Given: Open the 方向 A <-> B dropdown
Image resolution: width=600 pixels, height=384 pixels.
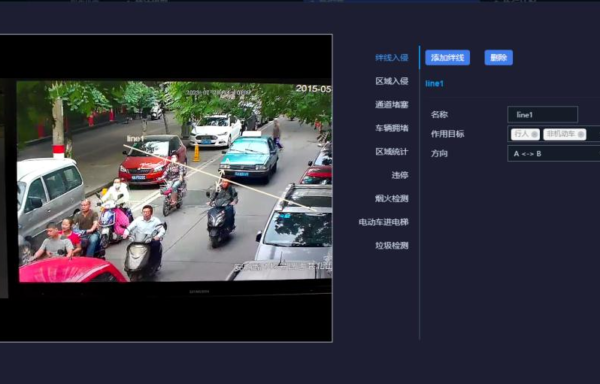Looking at the screenshot, I should [553, 154].
